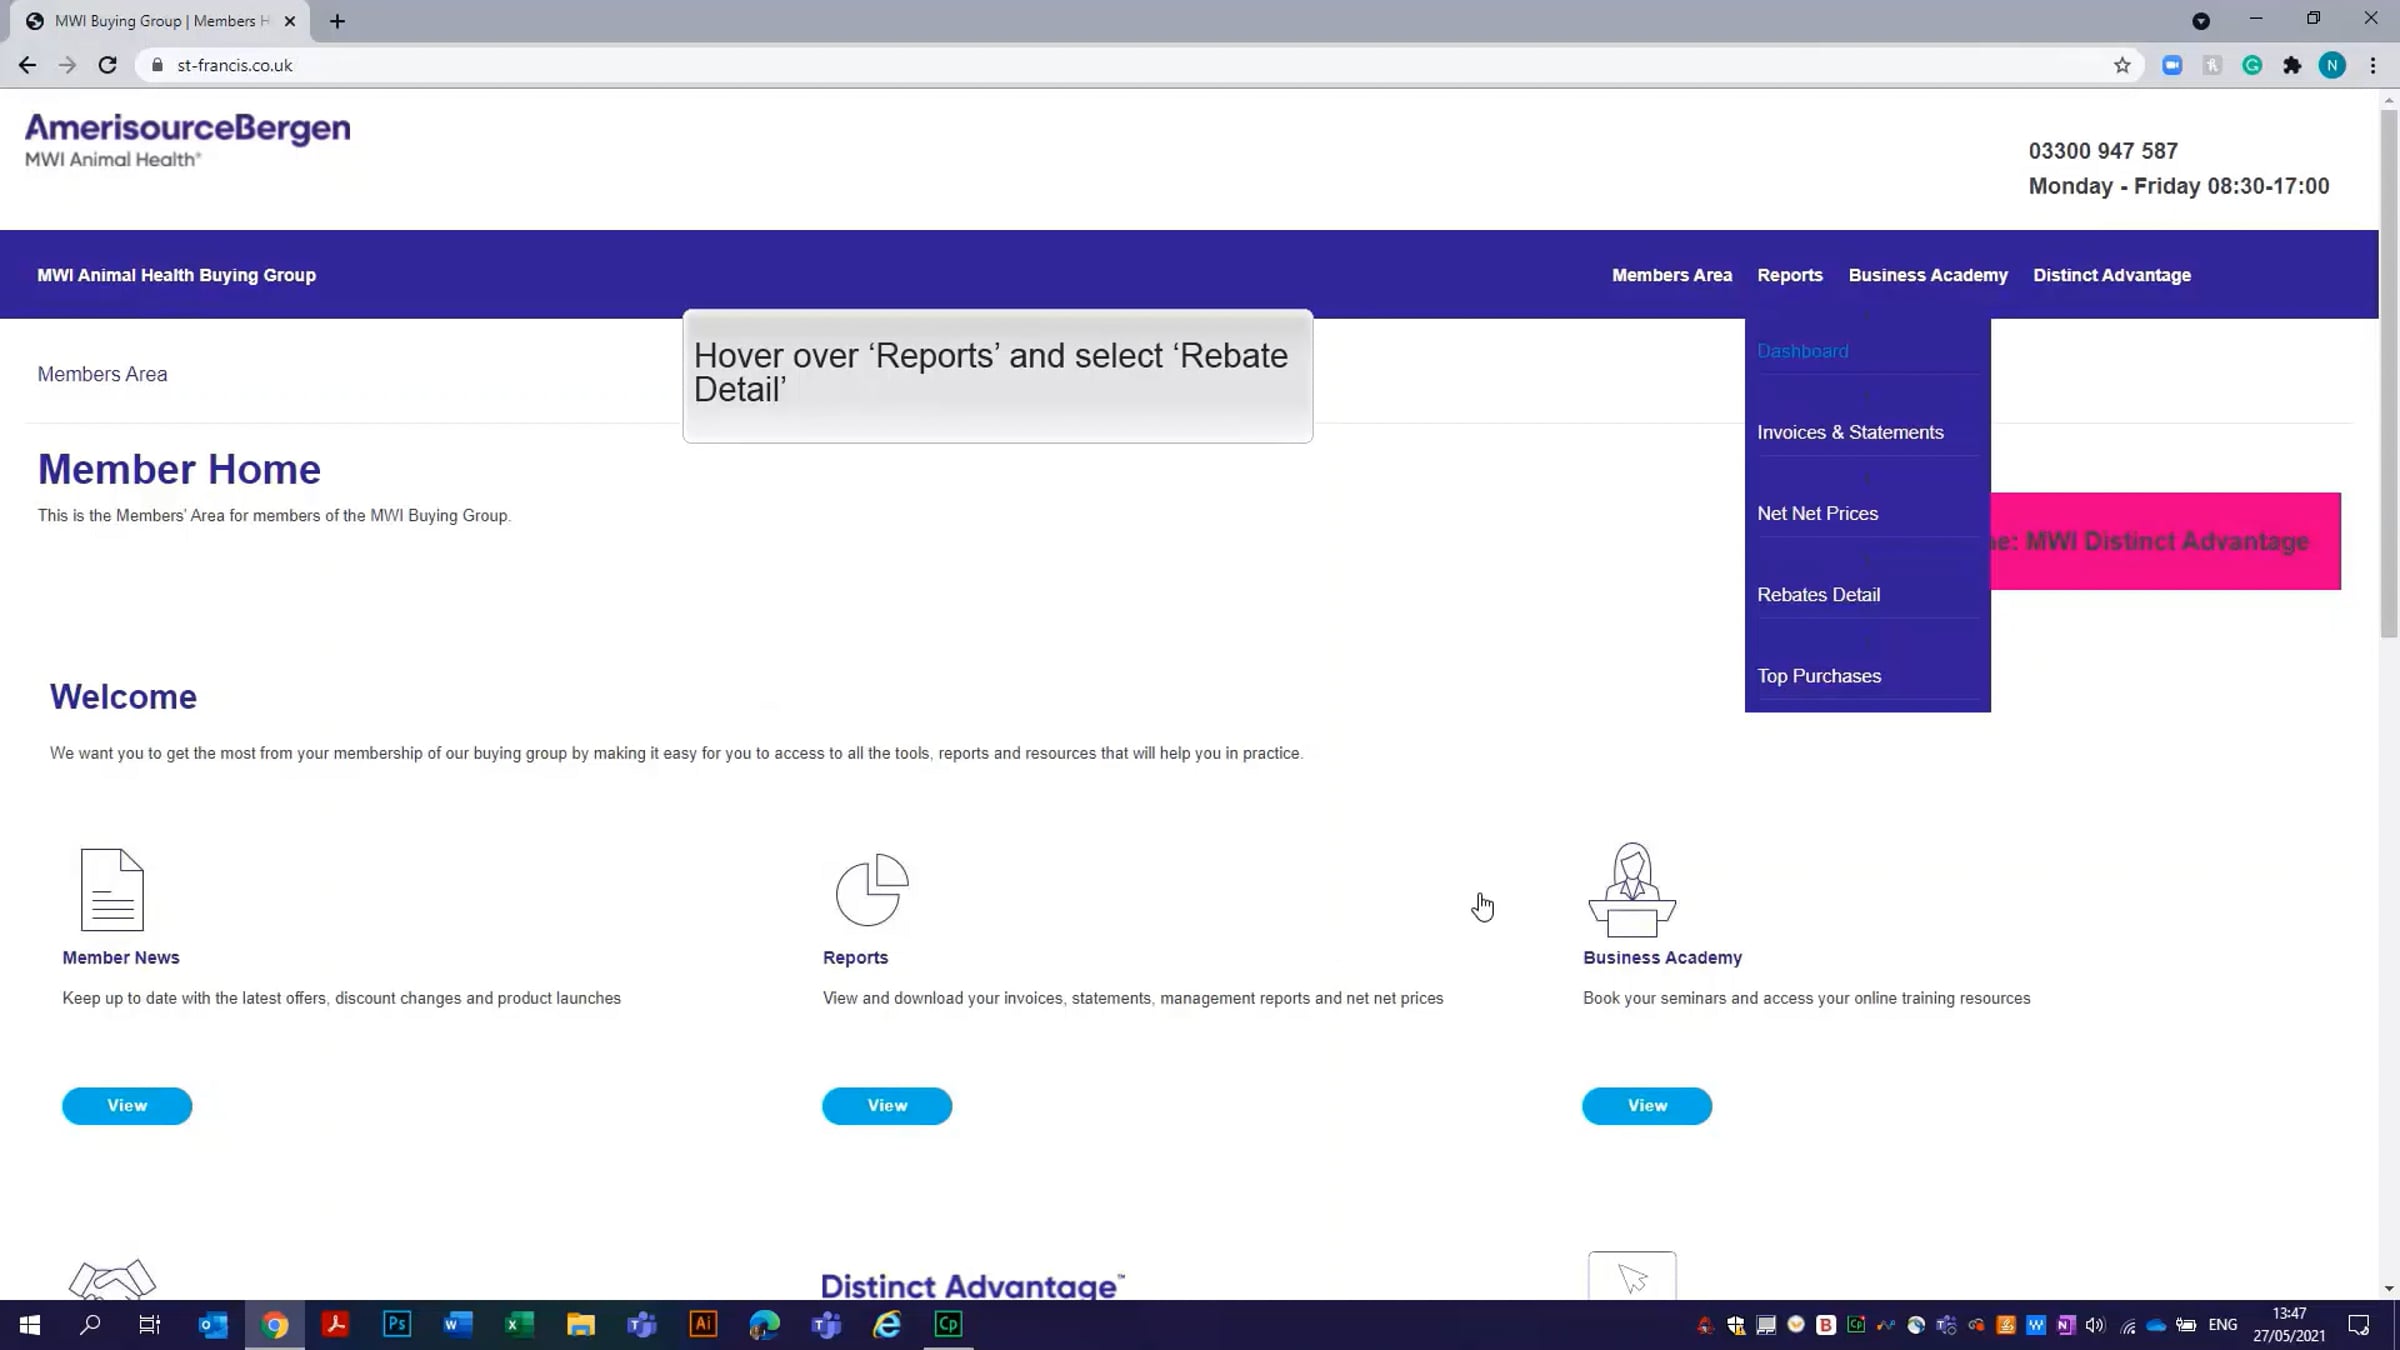Screen dimensions: 2400x1350
Task: Open Distinct Advantage in the navigation bar
Action: [x=2112, y=275]
